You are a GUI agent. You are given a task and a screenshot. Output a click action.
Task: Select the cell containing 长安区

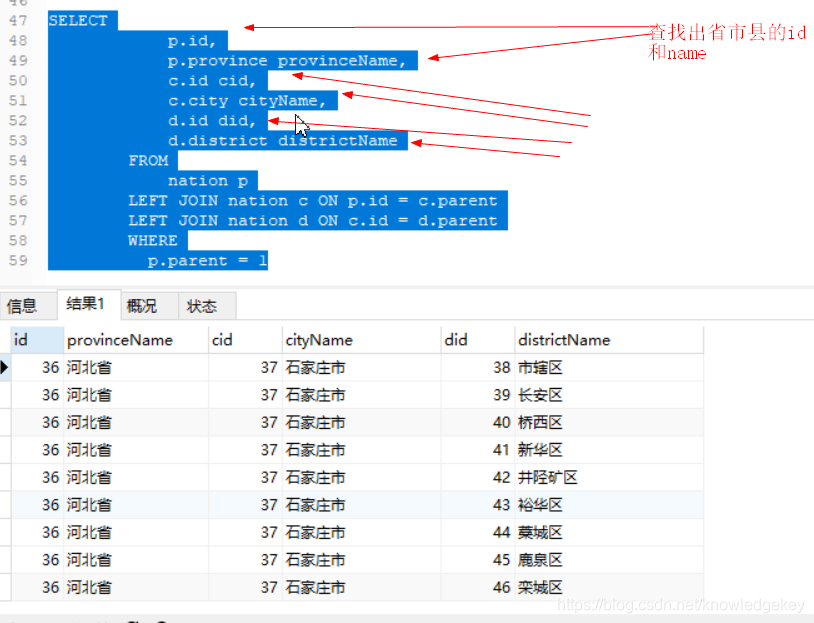[x=542, y=395]
